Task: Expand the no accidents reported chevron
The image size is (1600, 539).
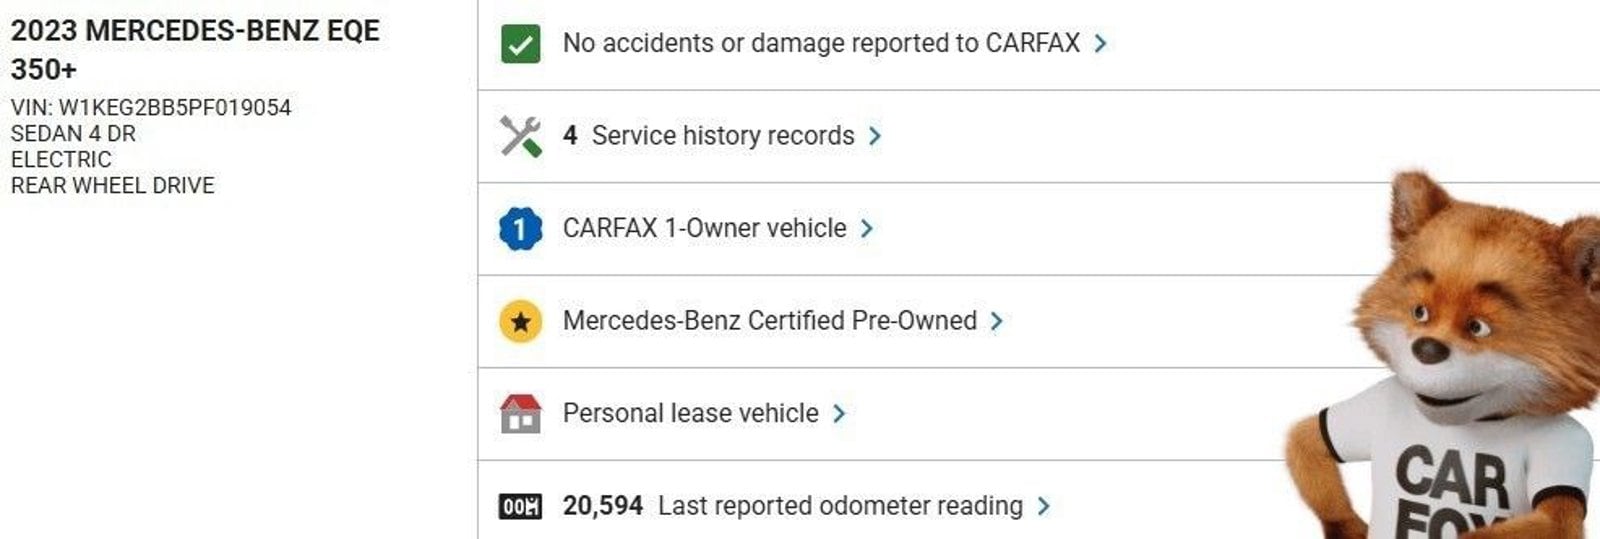Action: (x=1101, y=44)
